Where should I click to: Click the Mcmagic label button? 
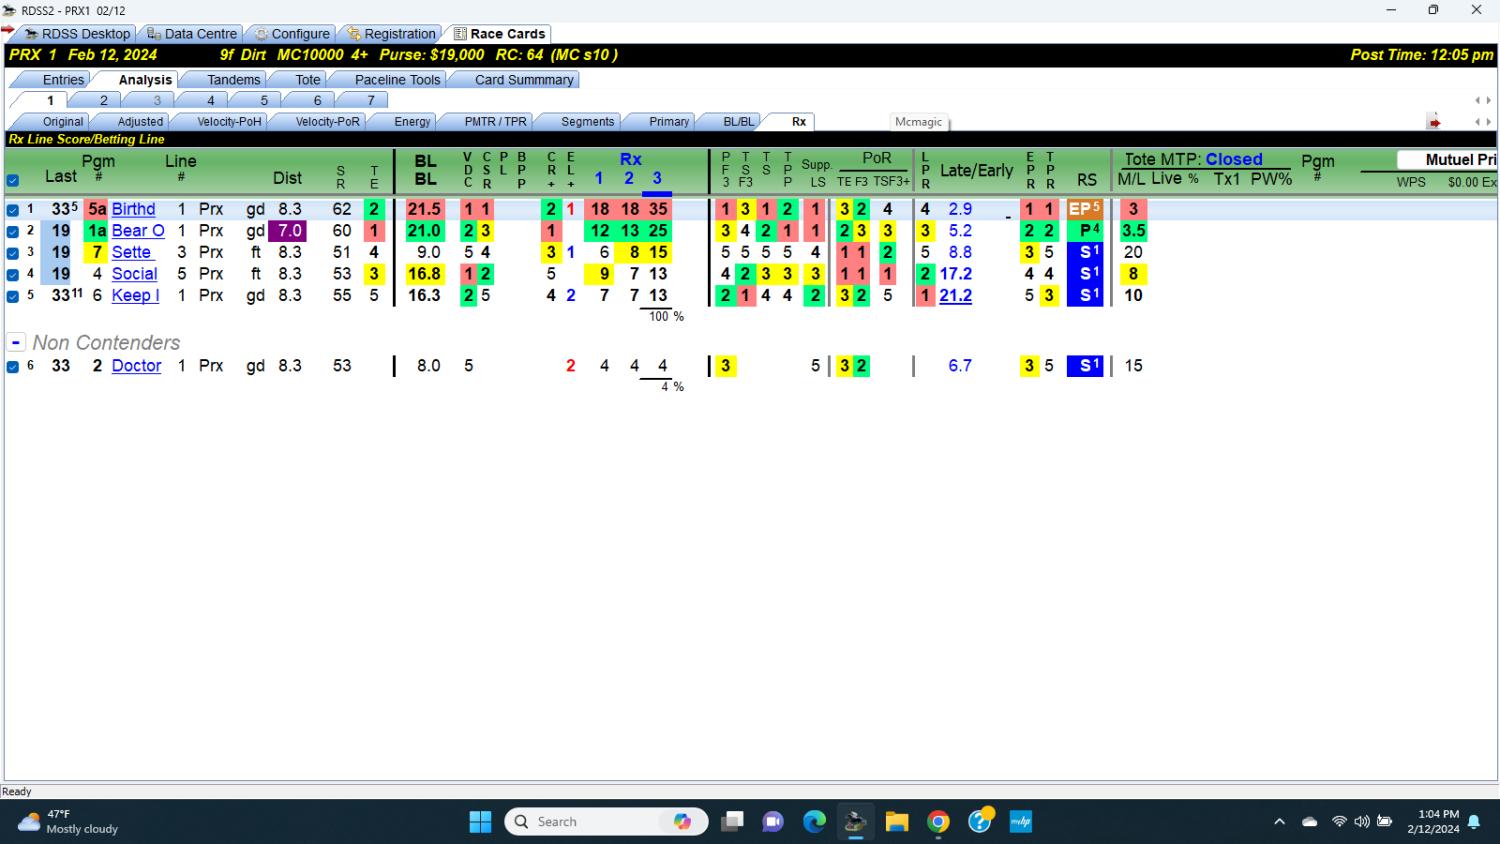point(919,122)
